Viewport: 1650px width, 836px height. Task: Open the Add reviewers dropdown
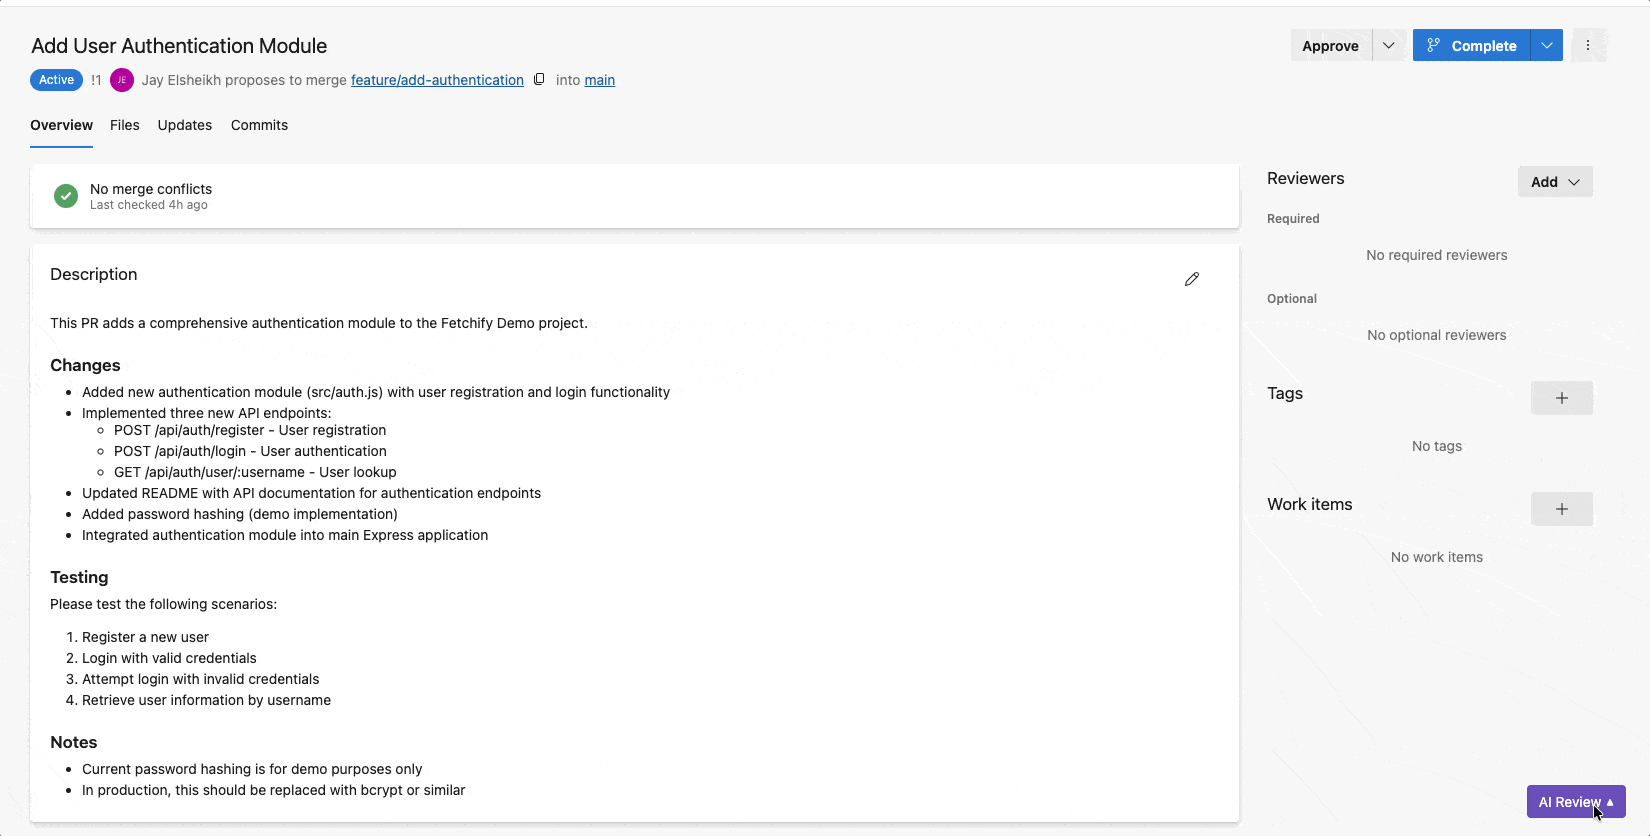1554,182
